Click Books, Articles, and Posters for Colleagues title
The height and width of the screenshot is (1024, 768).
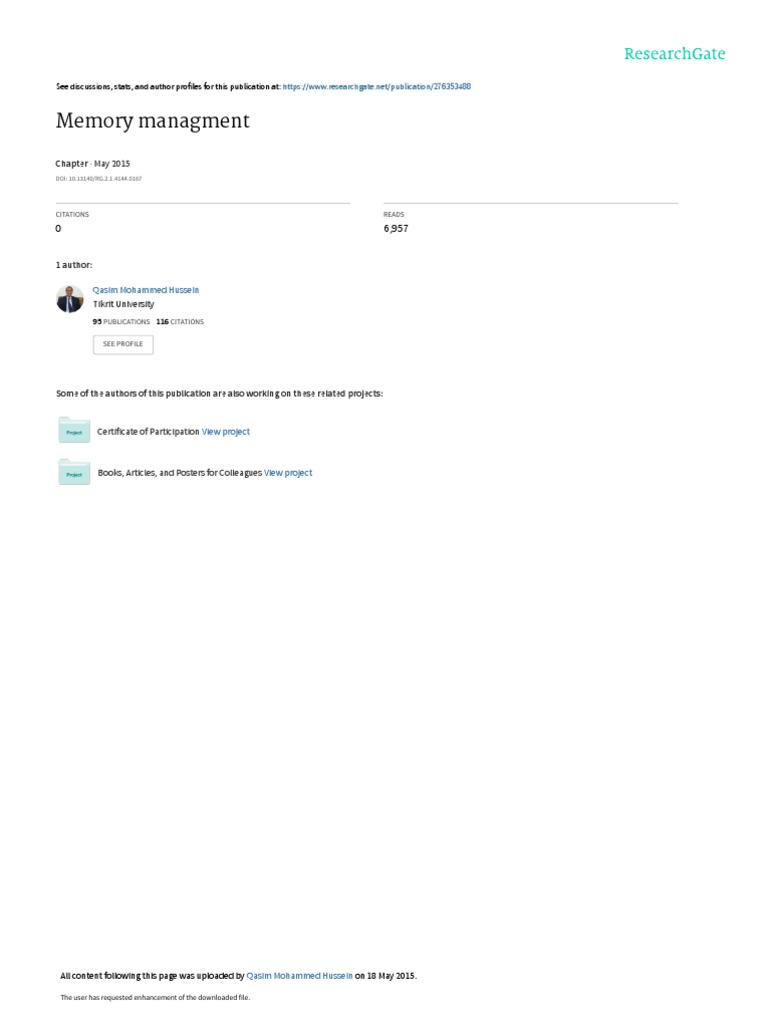point(180,473)
